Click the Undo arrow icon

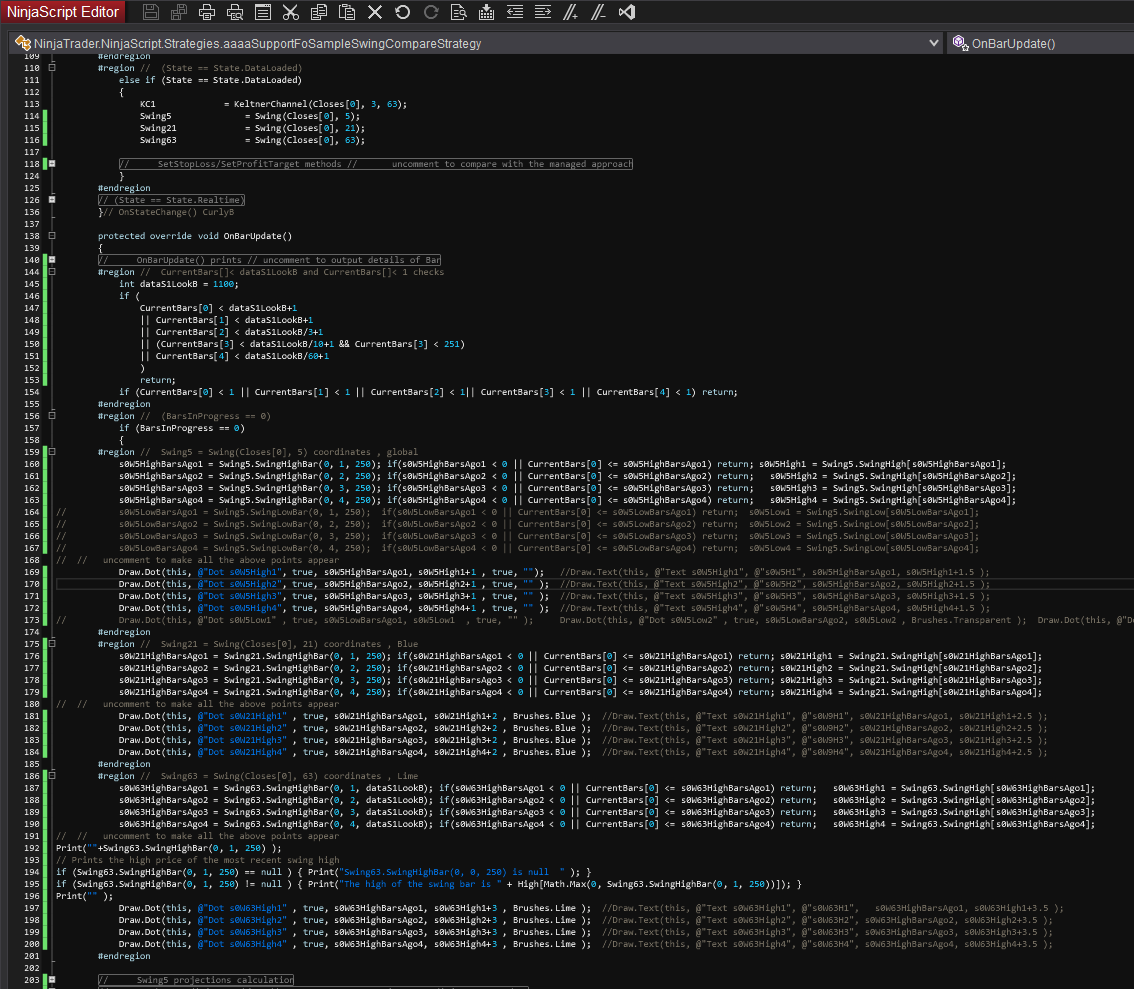click(403, 13)
